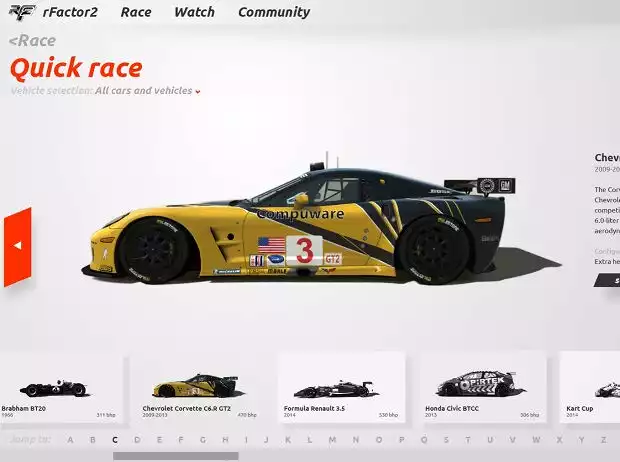Jump to letter I
This screenshot has width=620, height=462.
tap(246, 440)
